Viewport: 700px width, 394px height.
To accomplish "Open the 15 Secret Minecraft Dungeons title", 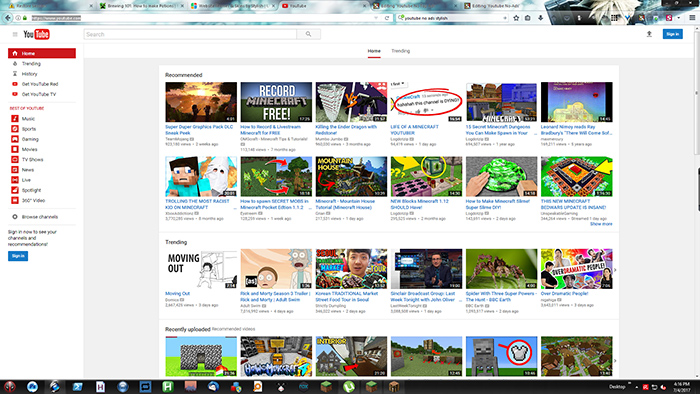I will tap(498, 130).
